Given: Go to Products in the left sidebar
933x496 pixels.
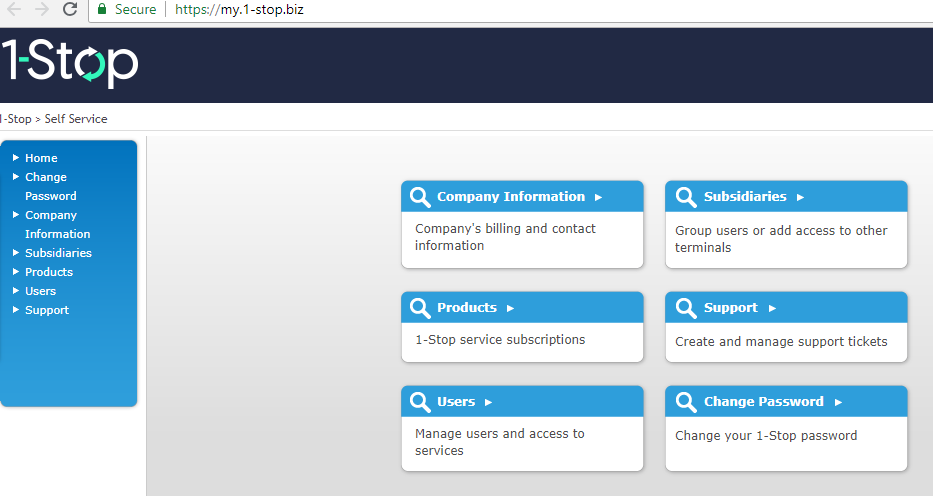Looking at the screenshot, I should [x=49, y=272].
